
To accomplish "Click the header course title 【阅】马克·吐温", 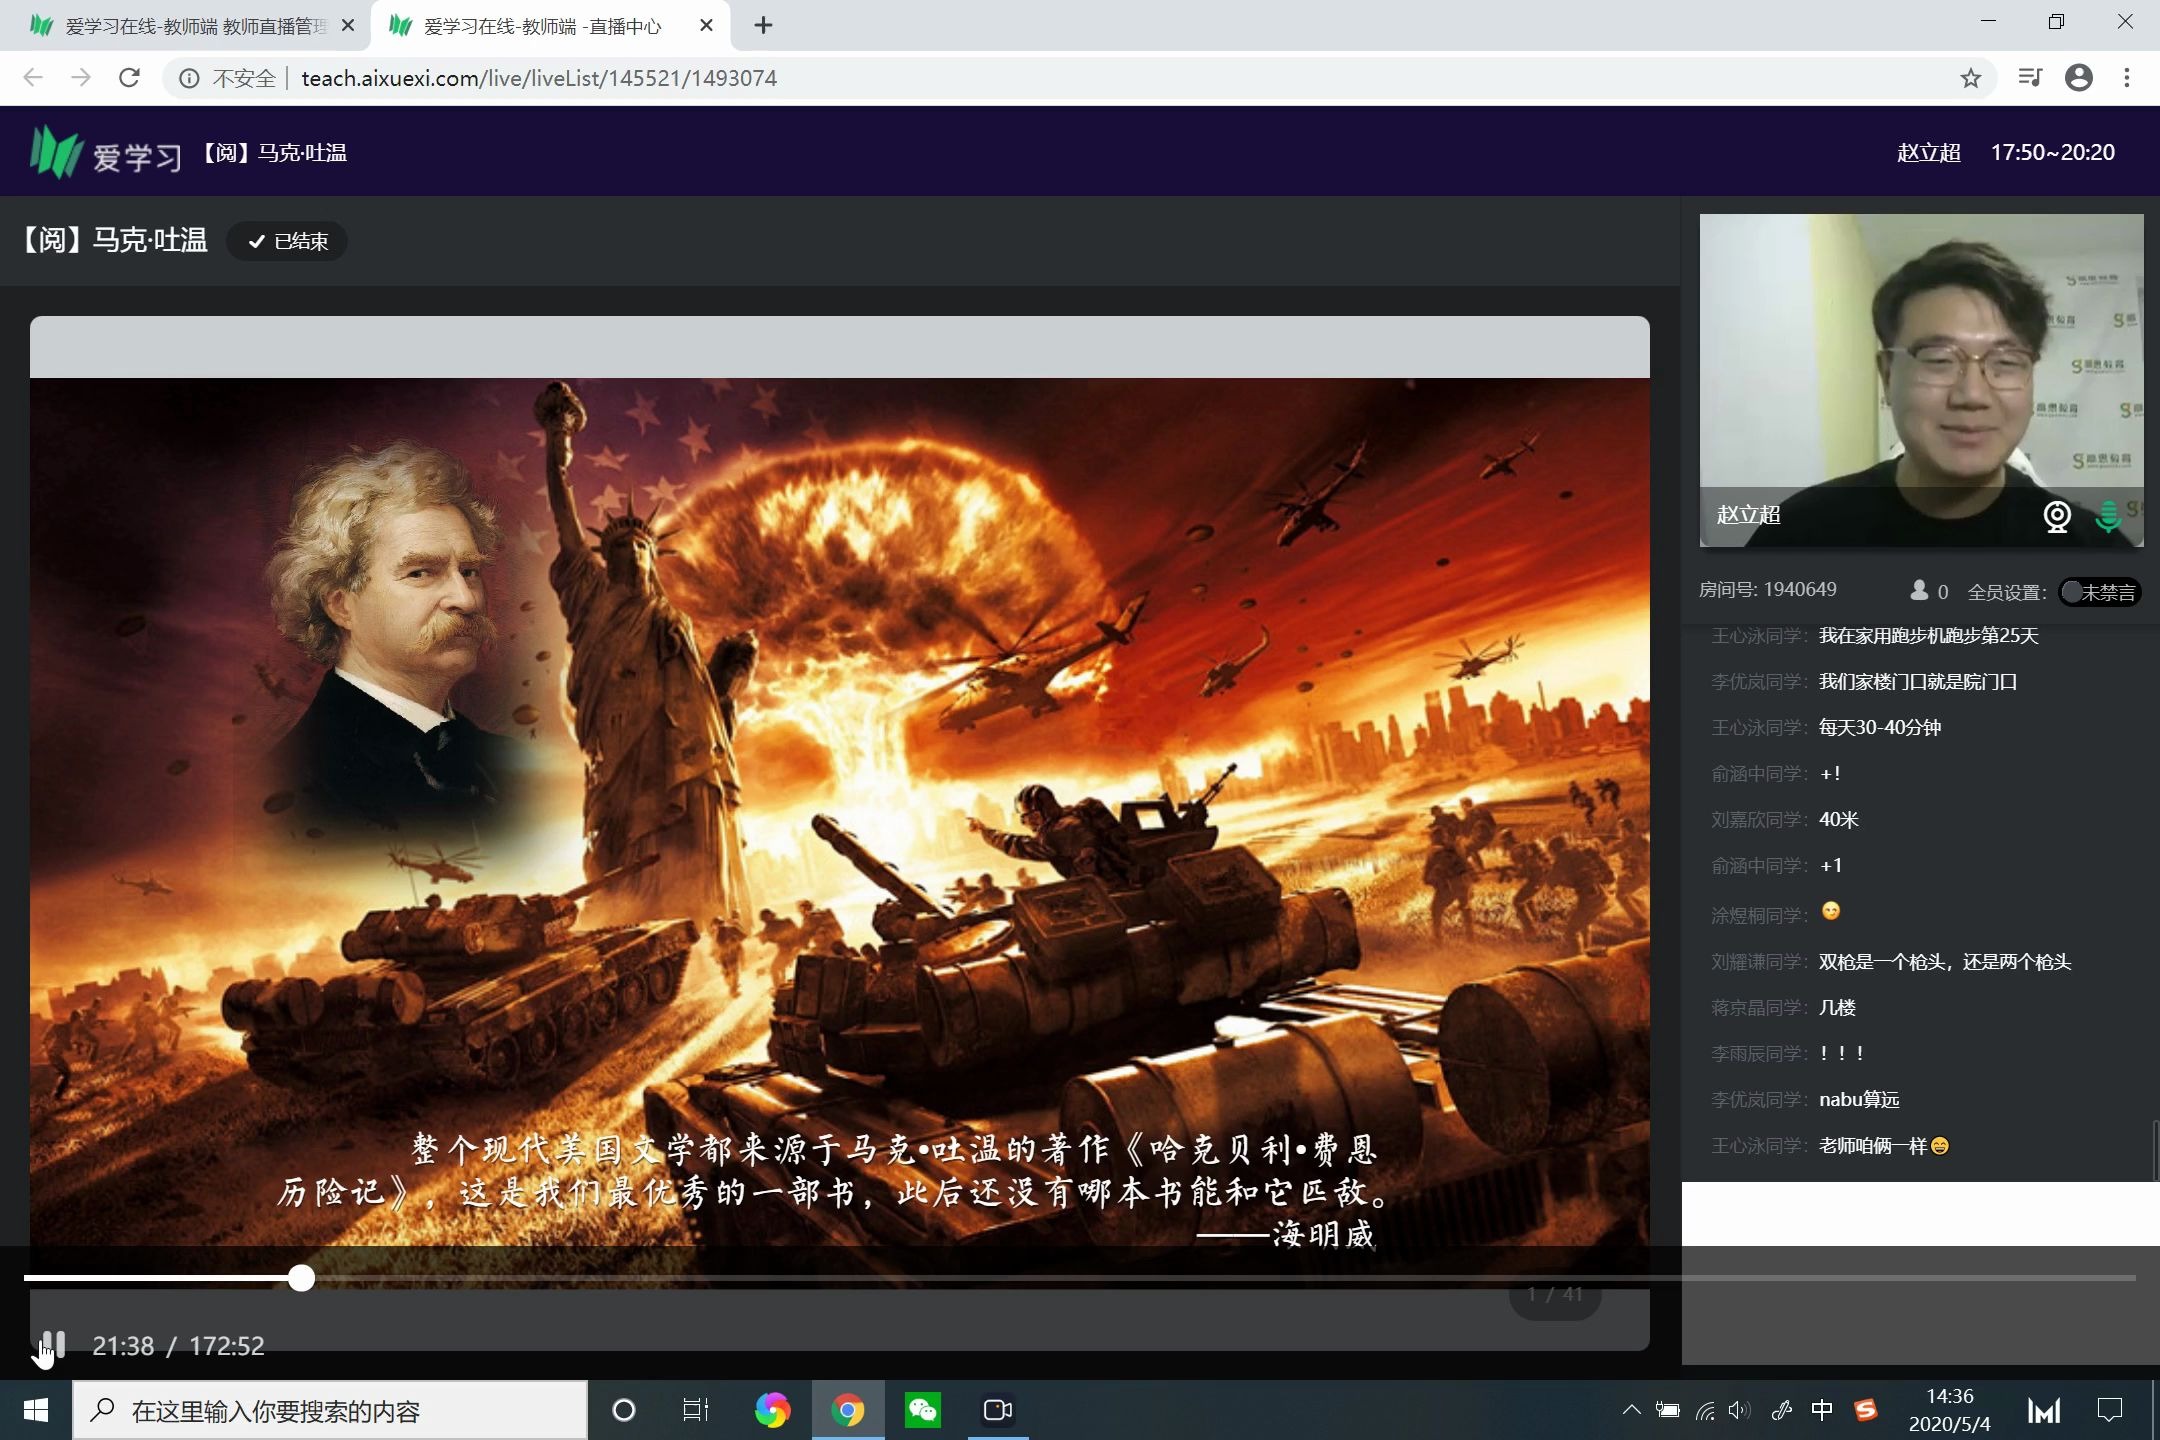I will (x=272, y=153).
